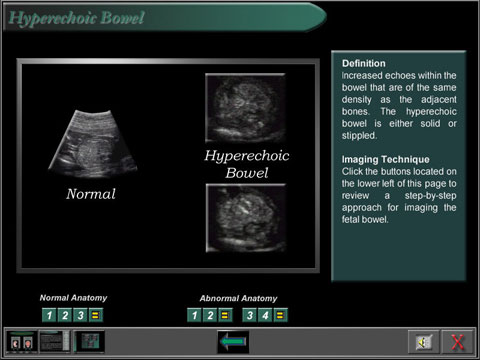Click the lower hyperechoic bowel ultrasound image
480x360 pixels.
point(246,218)
